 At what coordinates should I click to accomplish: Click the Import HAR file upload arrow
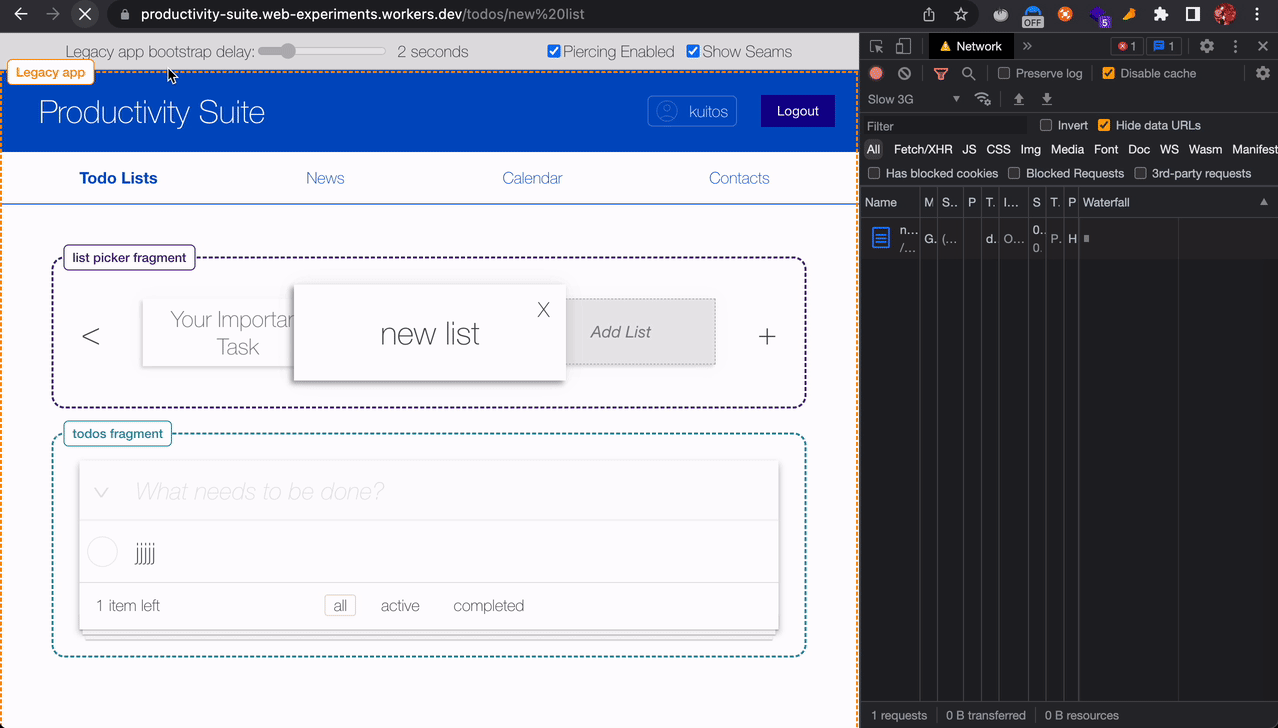(x=1019, y=99)
